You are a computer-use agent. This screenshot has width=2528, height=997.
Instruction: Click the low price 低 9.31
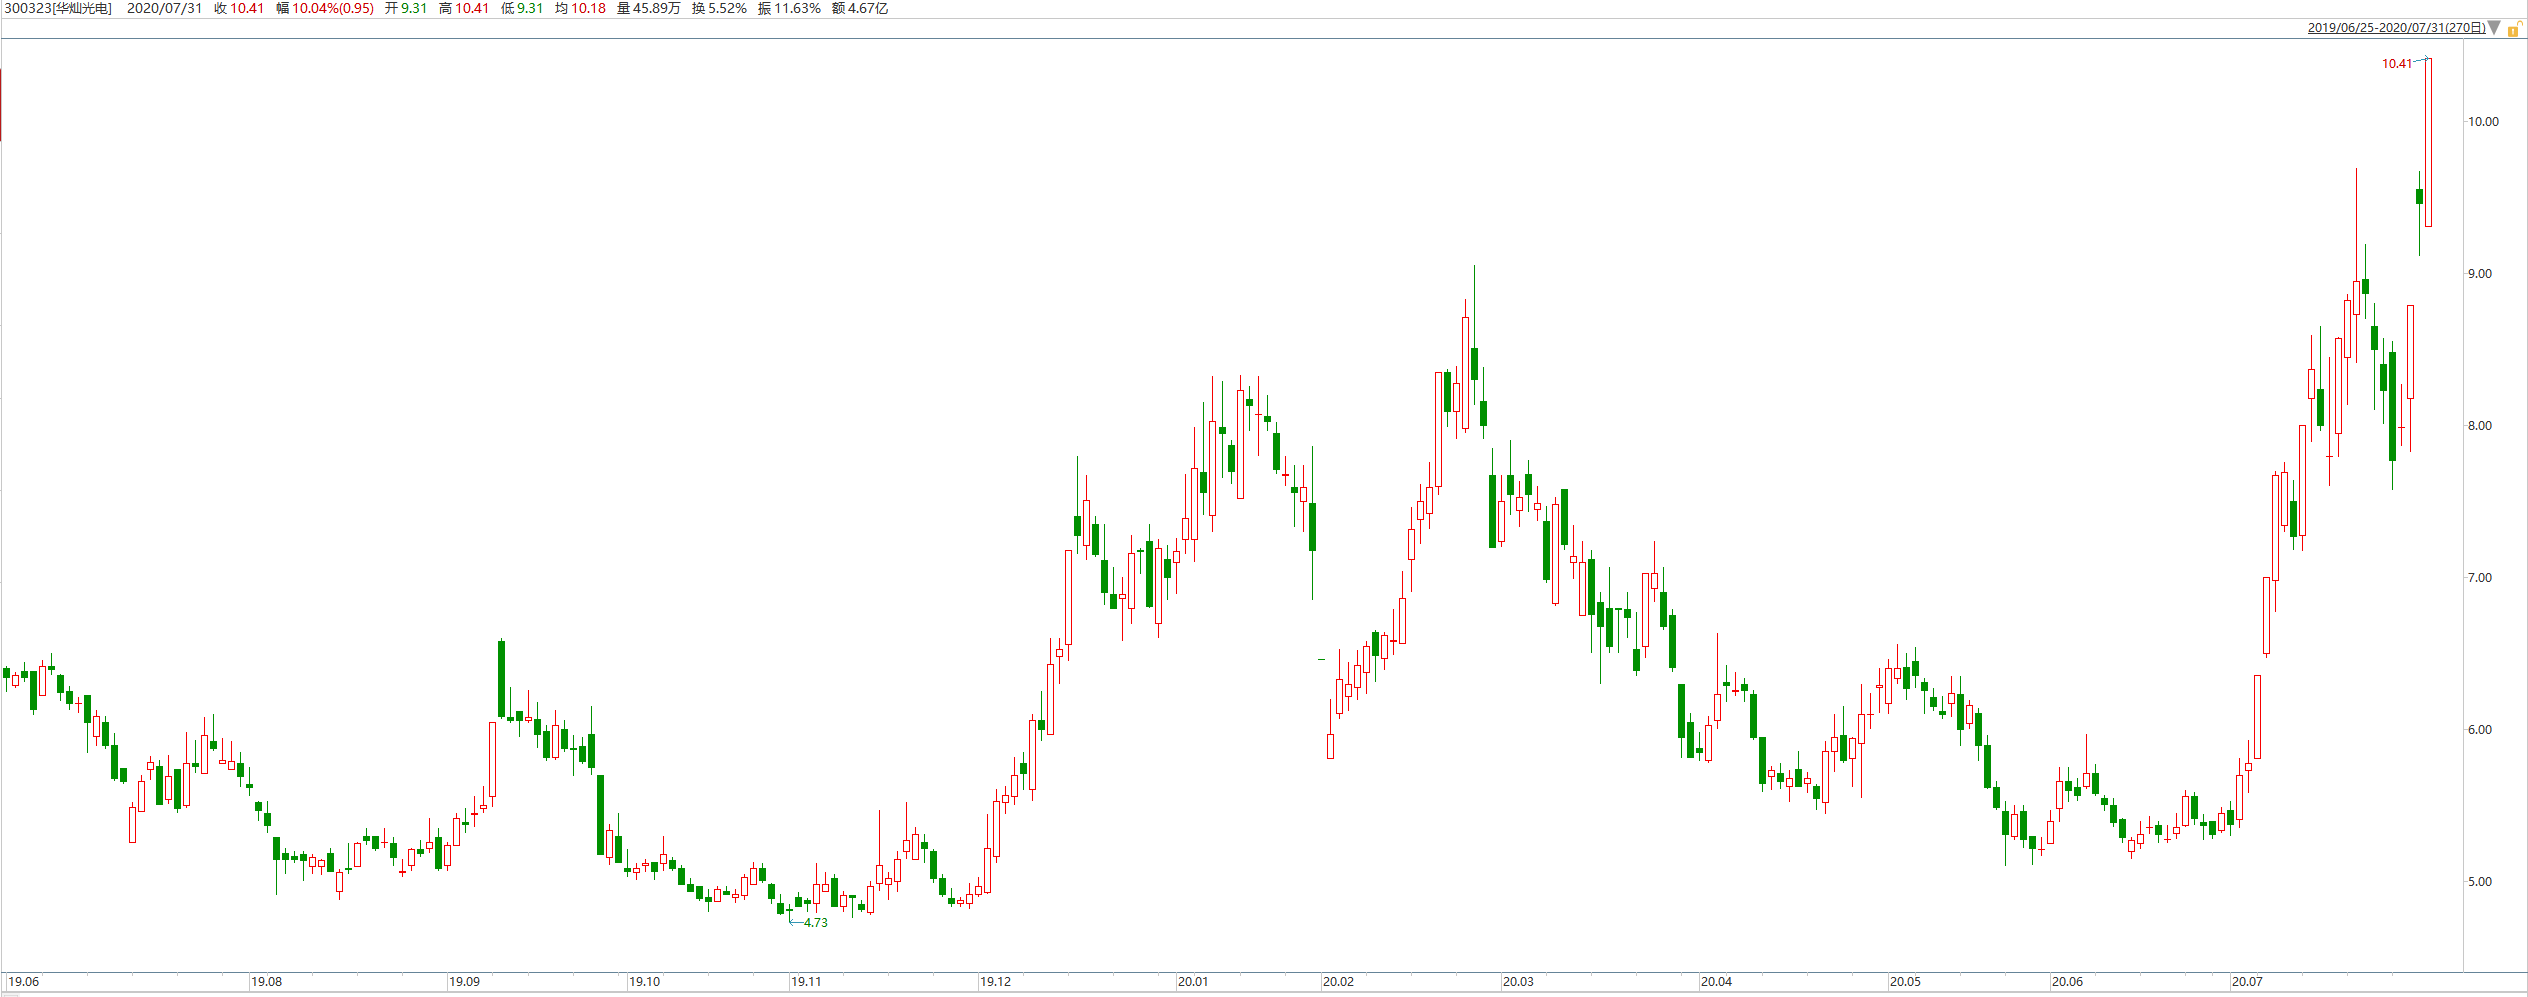(x=522, y=8)
